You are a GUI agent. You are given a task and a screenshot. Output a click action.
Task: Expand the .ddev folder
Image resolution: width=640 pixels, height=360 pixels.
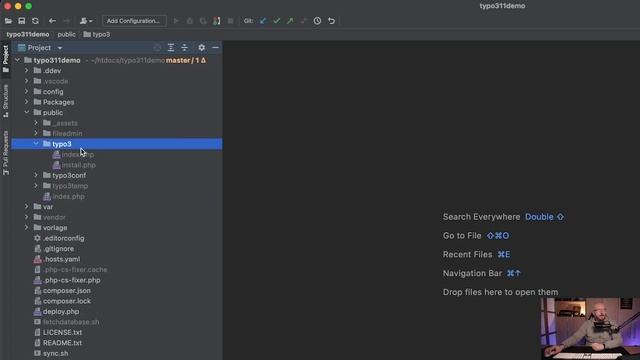click(x=27, y=71)
